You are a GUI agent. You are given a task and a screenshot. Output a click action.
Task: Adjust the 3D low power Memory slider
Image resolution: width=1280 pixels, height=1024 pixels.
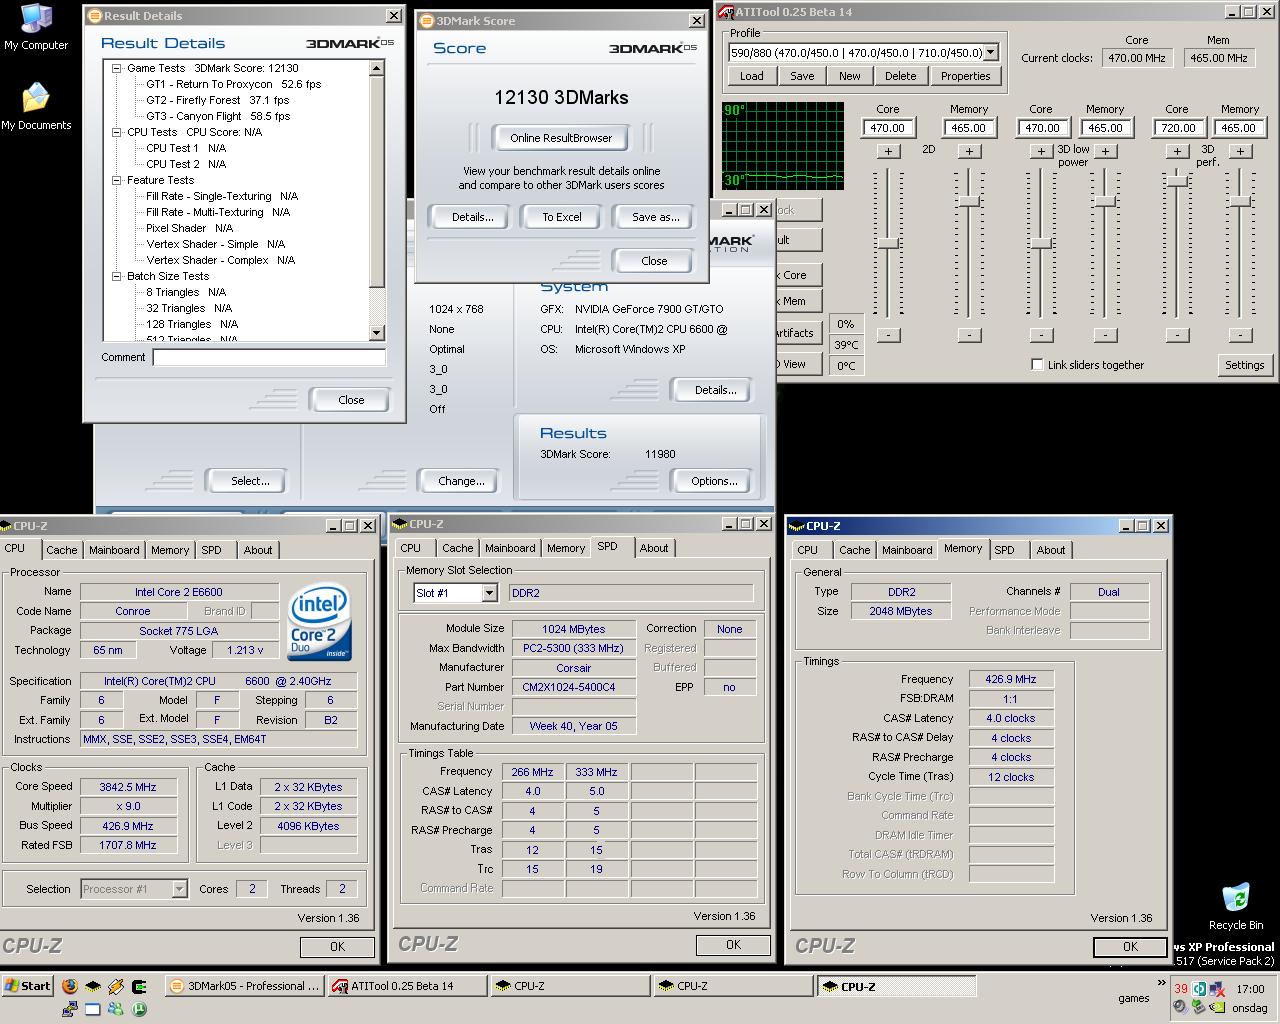tap(1105, 201)
